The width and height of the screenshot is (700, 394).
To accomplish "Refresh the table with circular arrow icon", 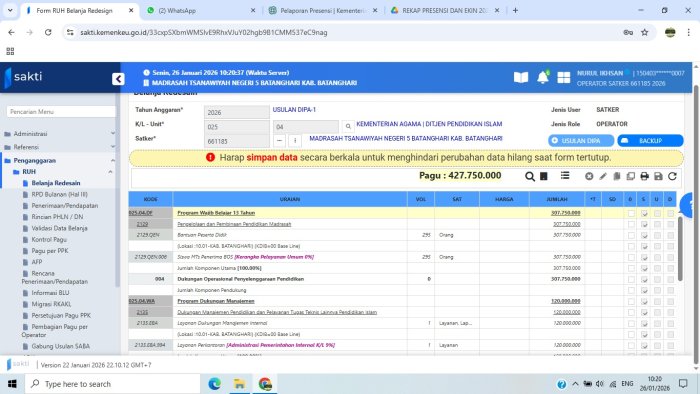I will 672,176.
